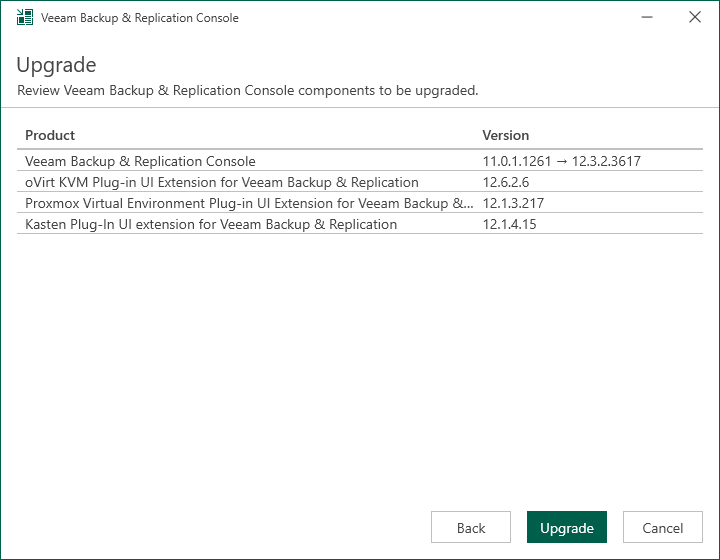Cancel the upgrade wizard
Screen dimensions: 720x560
(663, 527)
